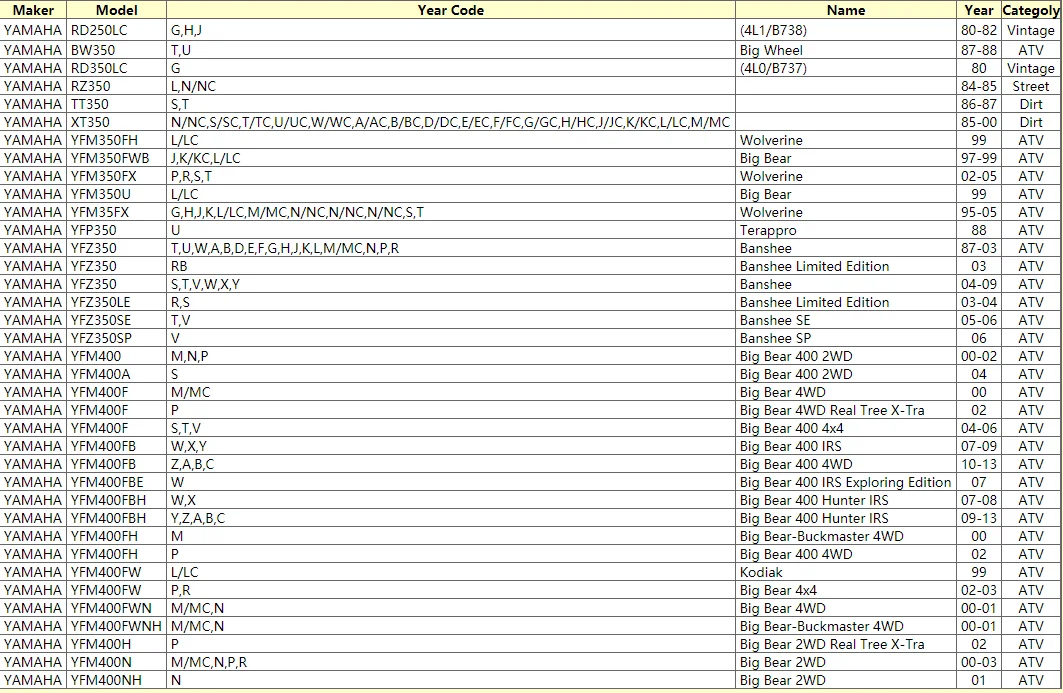1063x693 pixels.
Task: Click Big Bear 400 IRS Exploring Edition
Action: [845, 482]
